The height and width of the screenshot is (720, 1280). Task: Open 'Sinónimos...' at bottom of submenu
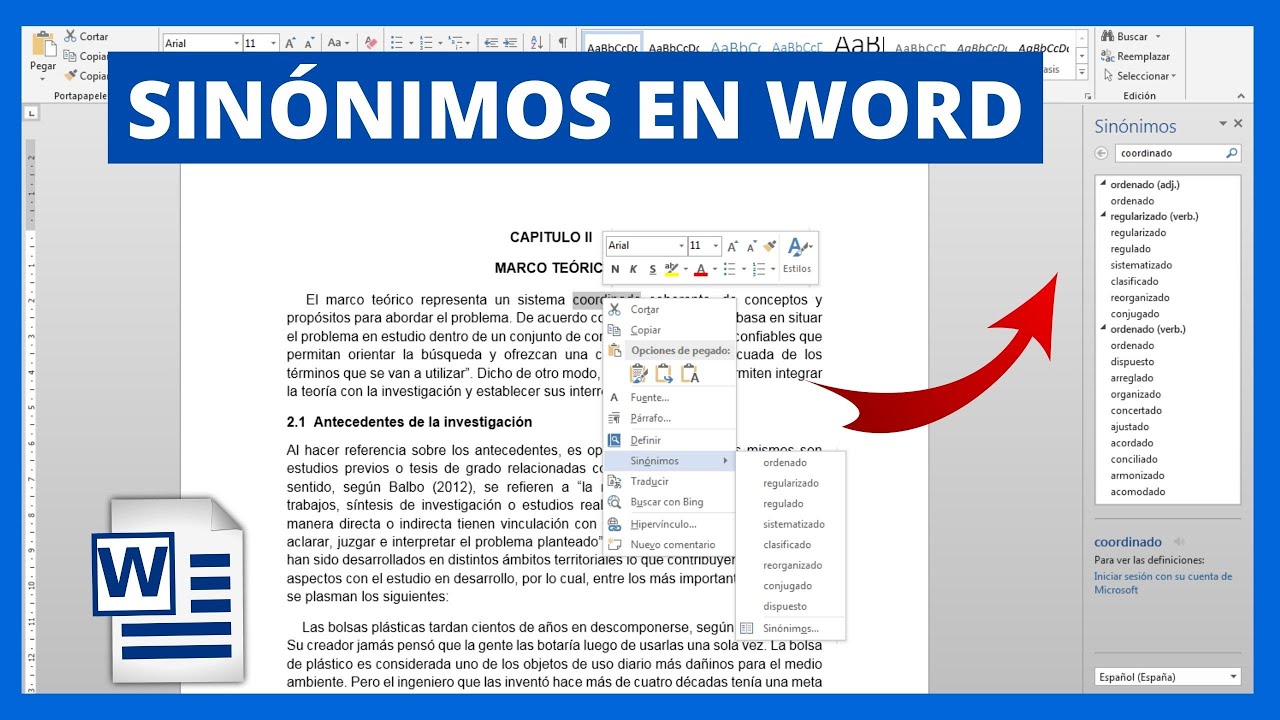click(x=791, y=628)
